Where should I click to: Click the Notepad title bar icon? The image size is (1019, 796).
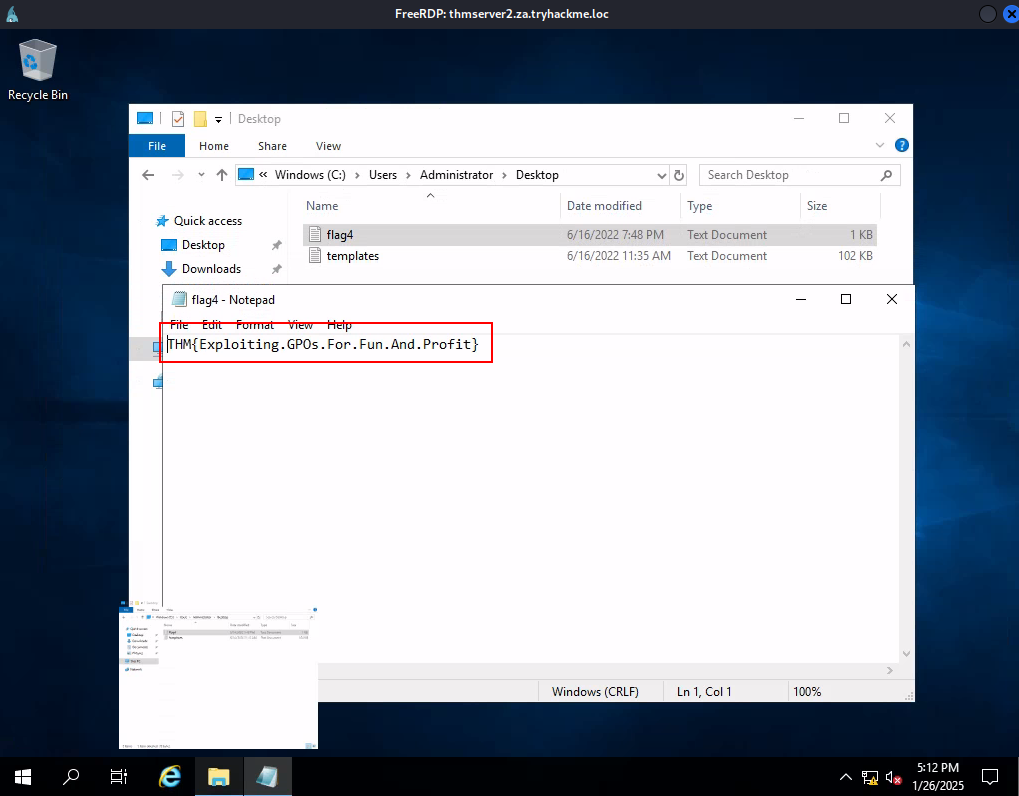[179, 300]
